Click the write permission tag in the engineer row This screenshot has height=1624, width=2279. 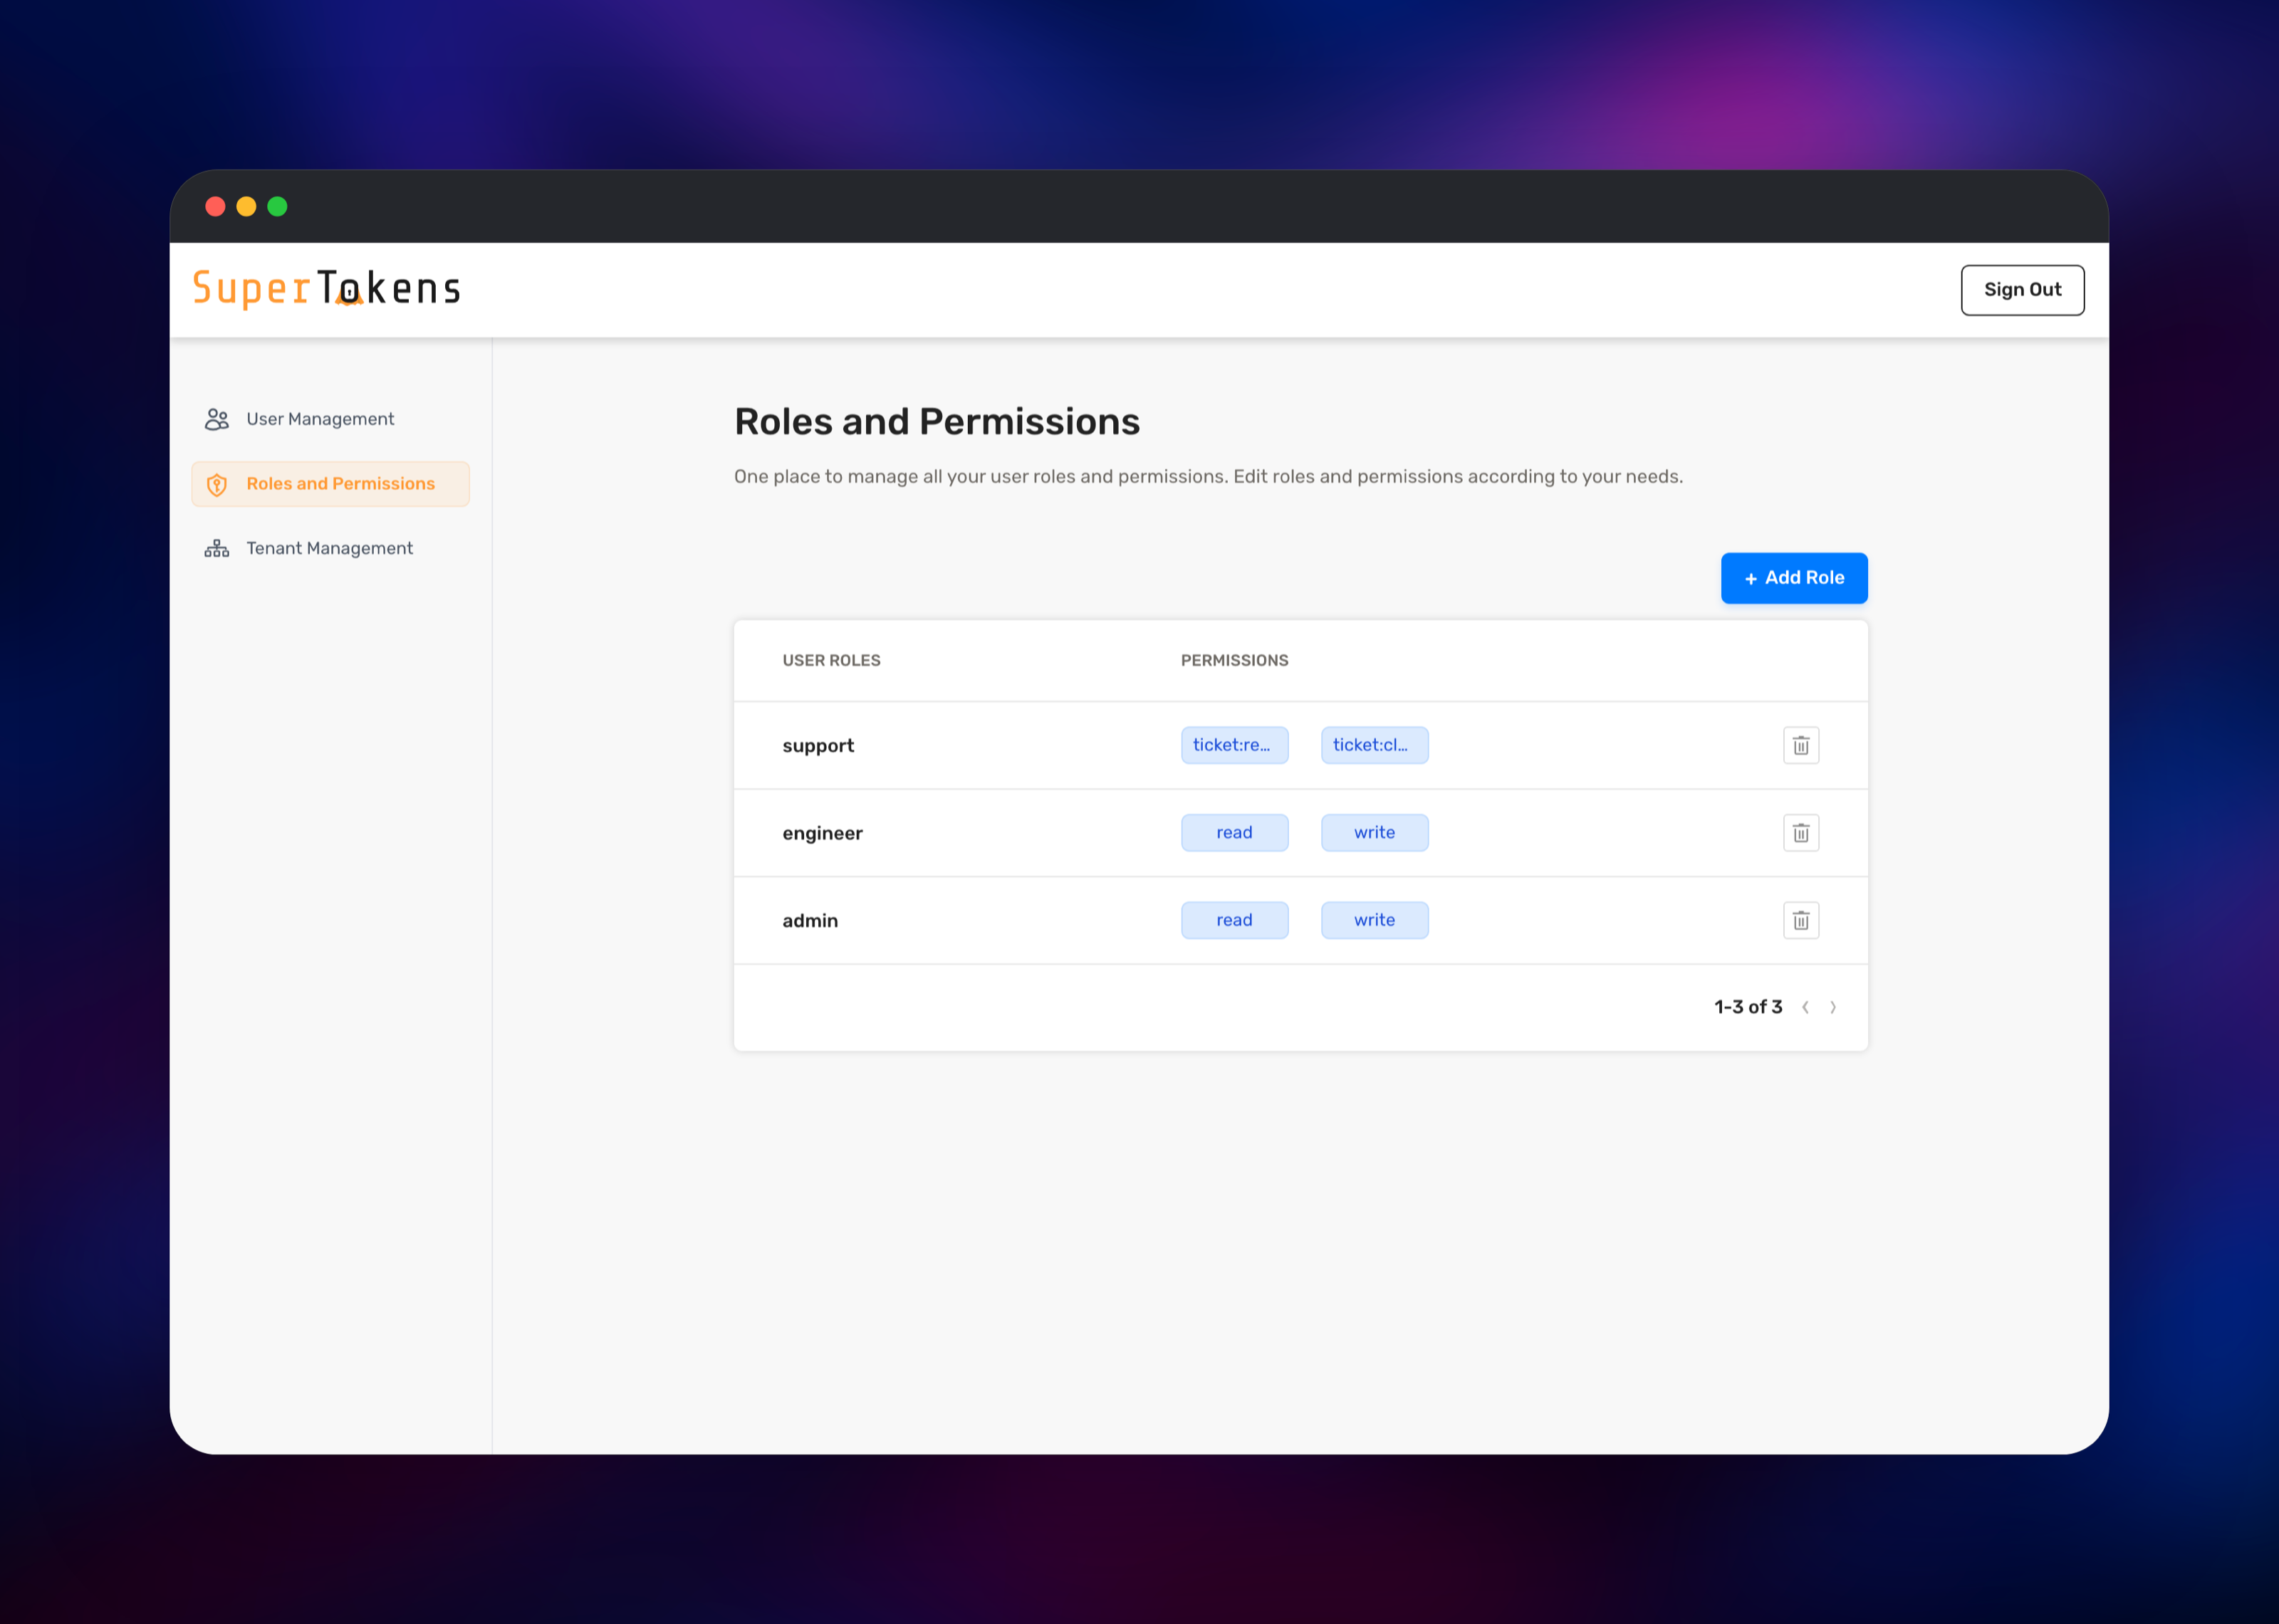coord(1374,833)
